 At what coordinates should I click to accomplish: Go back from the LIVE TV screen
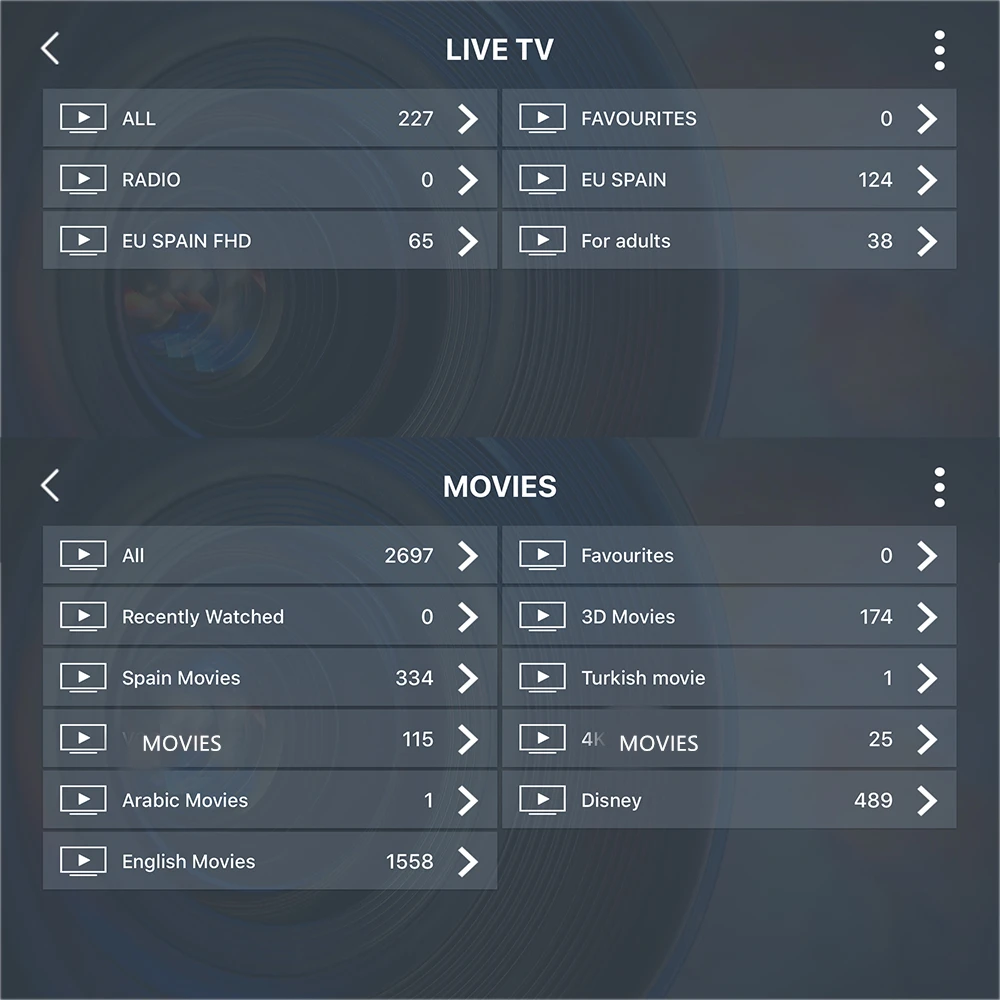pyautogui.click(x=50, y=49)
